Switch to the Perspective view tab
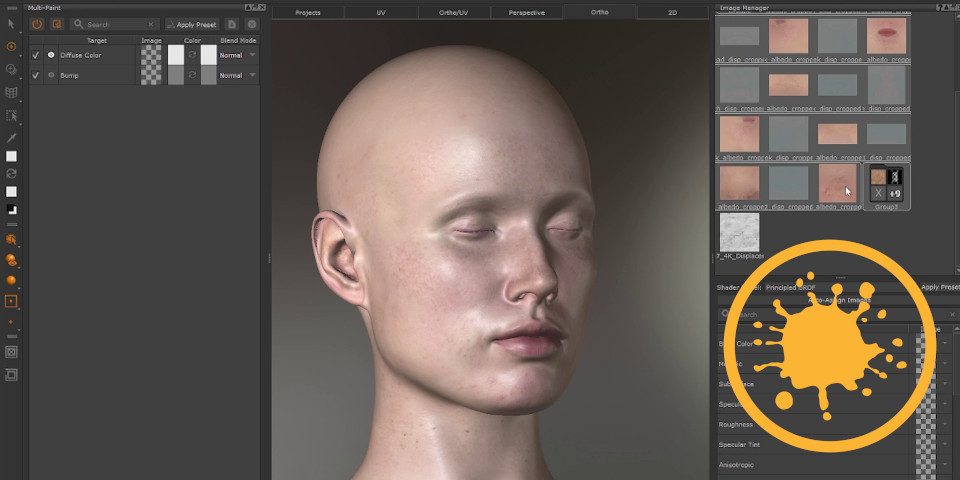960x480 pixels. click(x=526, y=13)
